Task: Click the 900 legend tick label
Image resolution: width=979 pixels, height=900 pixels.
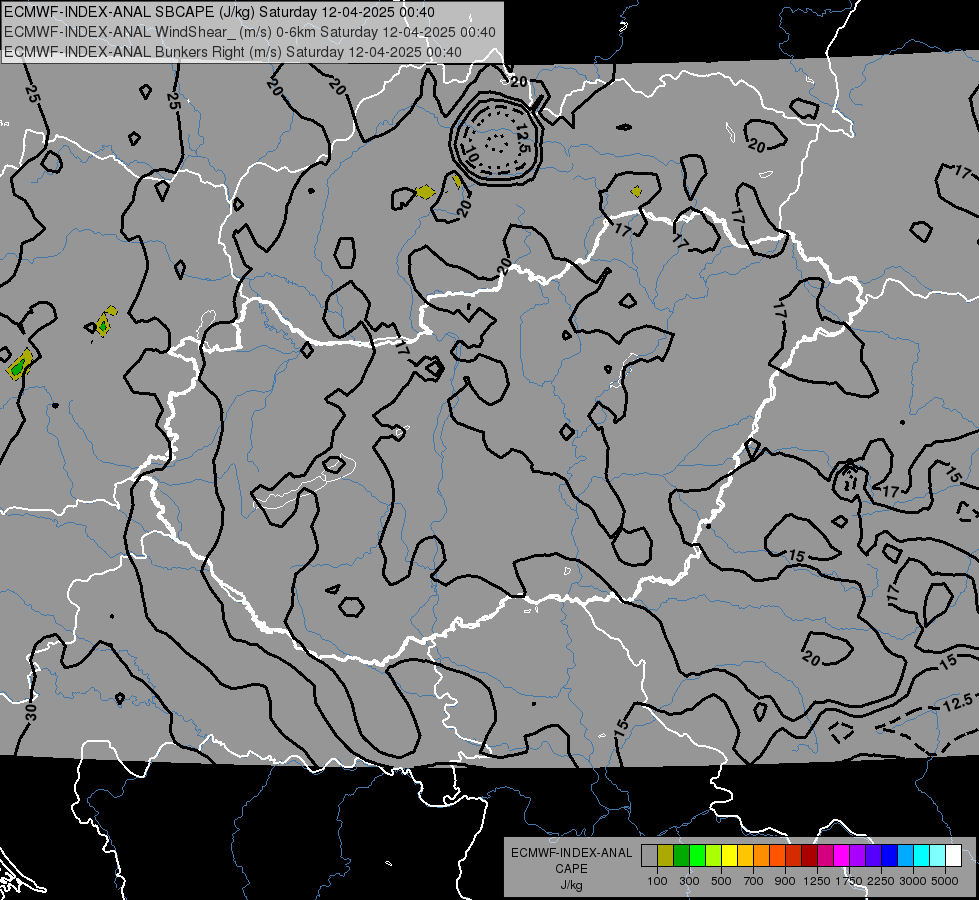Action: pos(785,881)
